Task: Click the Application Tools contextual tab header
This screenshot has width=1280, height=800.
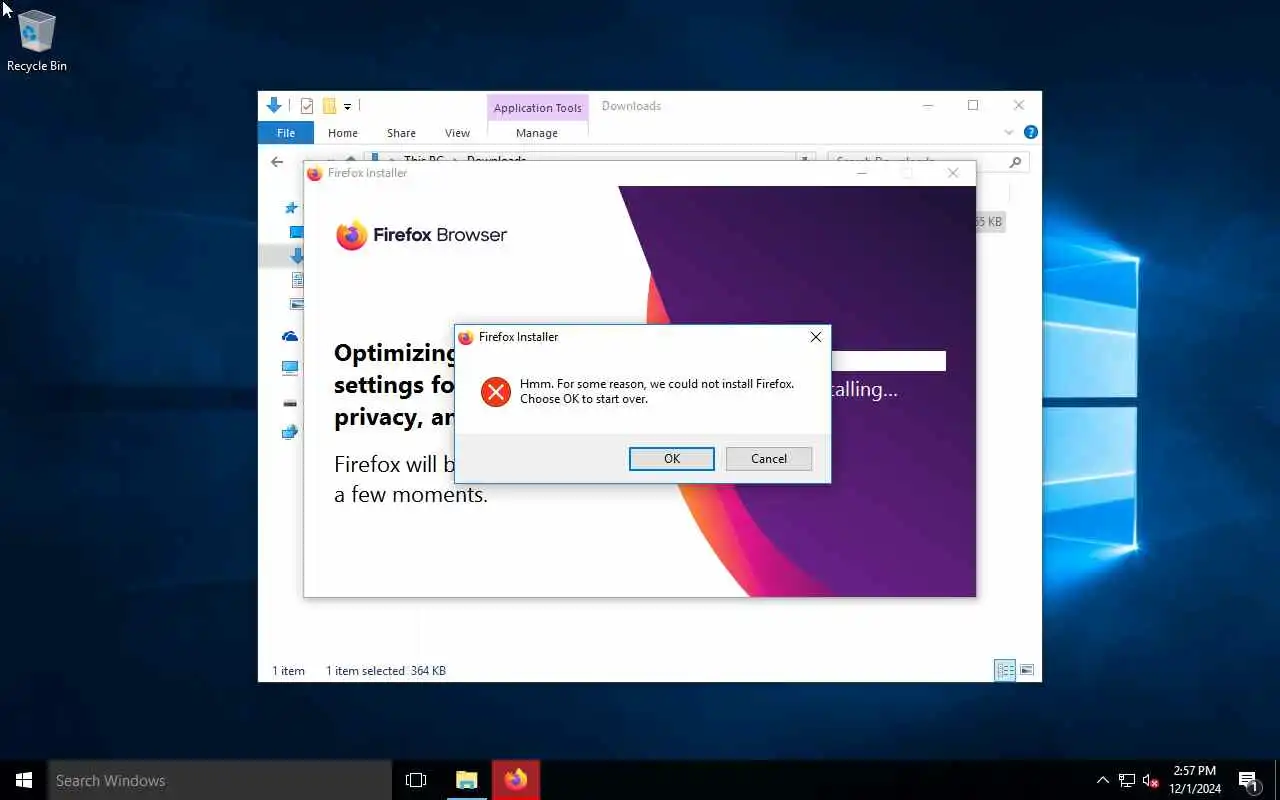Action: click(538, 108)
